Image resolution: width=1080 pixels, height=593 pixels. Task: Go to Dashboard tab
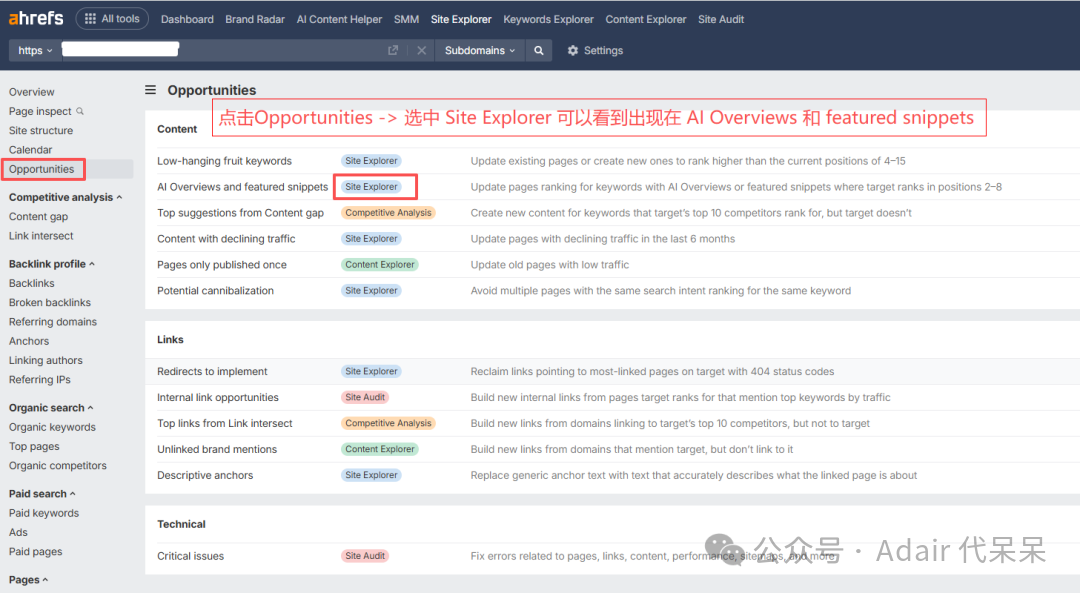[187, 19]
